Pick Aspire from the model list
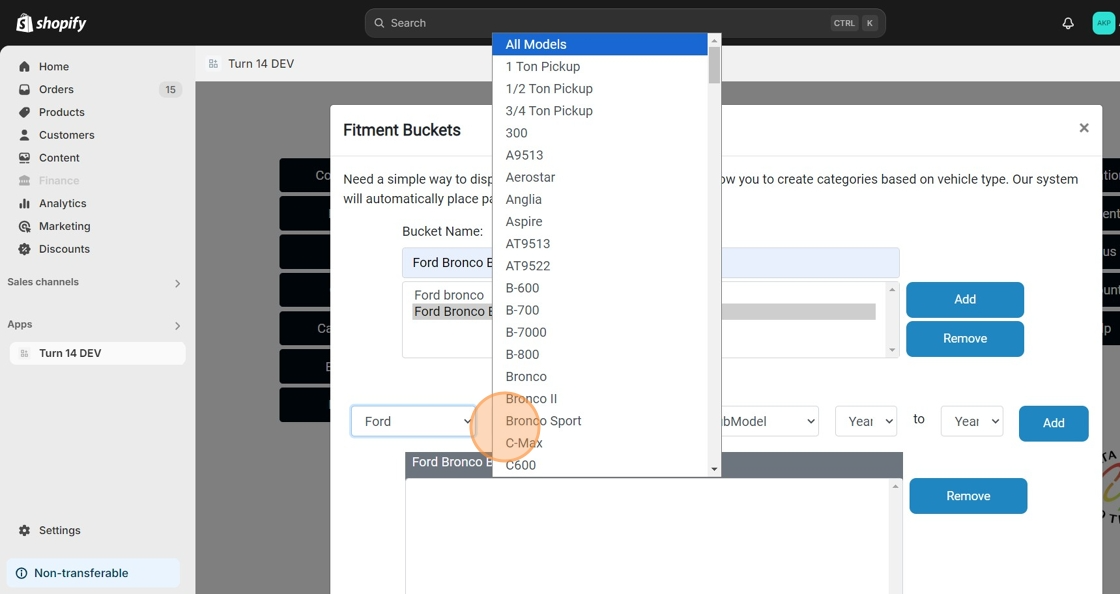 [x=600, y=221]
